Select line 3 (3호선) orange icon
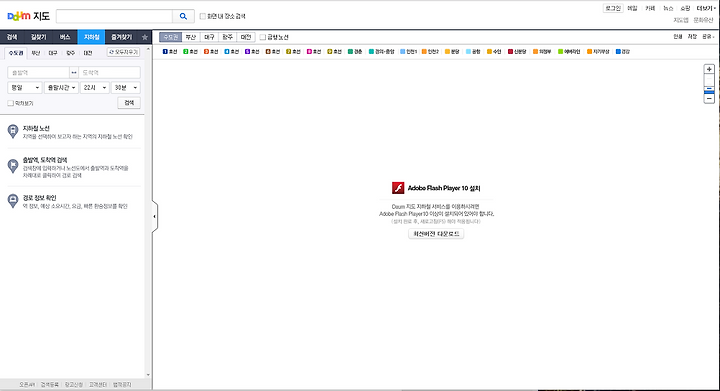 tap(206, 52)
